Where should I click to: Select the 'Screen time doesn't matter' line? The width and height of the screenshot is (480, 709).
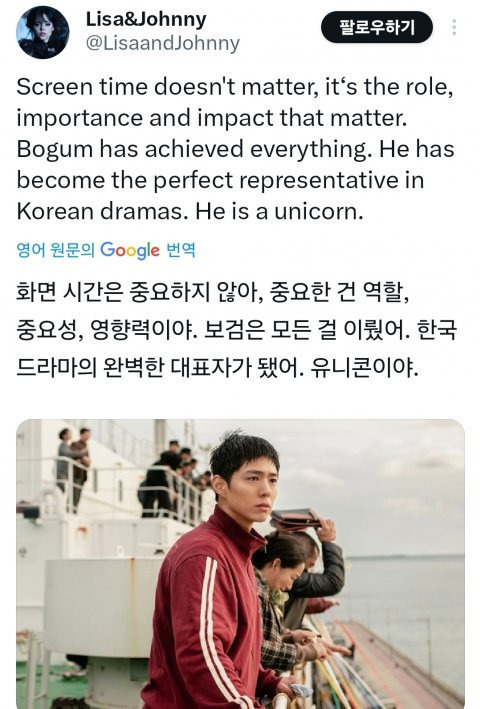[x=235, y=86]
